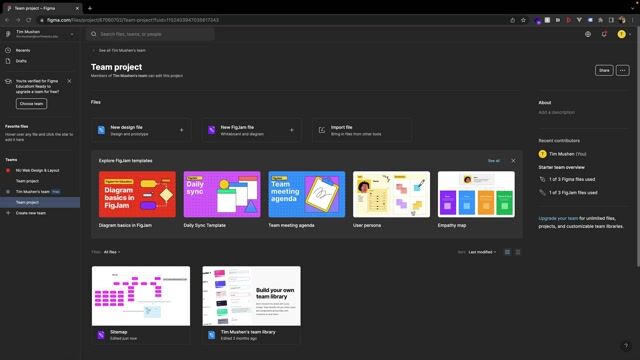Click the Import file icon
This screenshot has width=640, height=360.
(322, 130)
